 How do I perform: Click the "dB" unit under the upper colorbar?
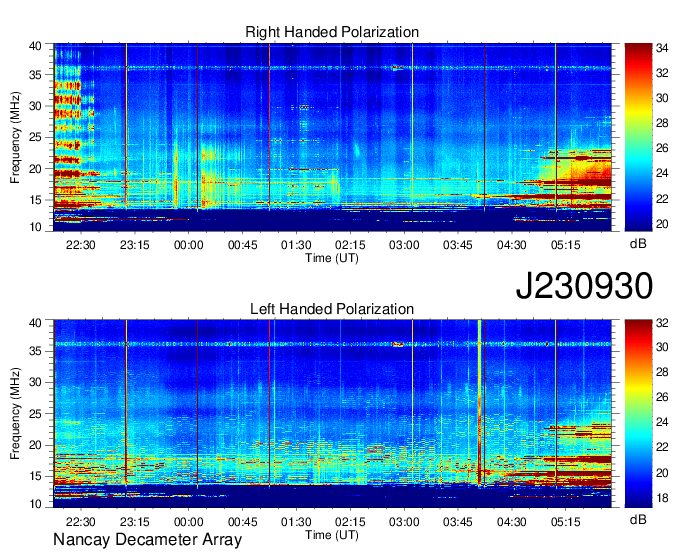pyautogui.click(x=638, y=244)
